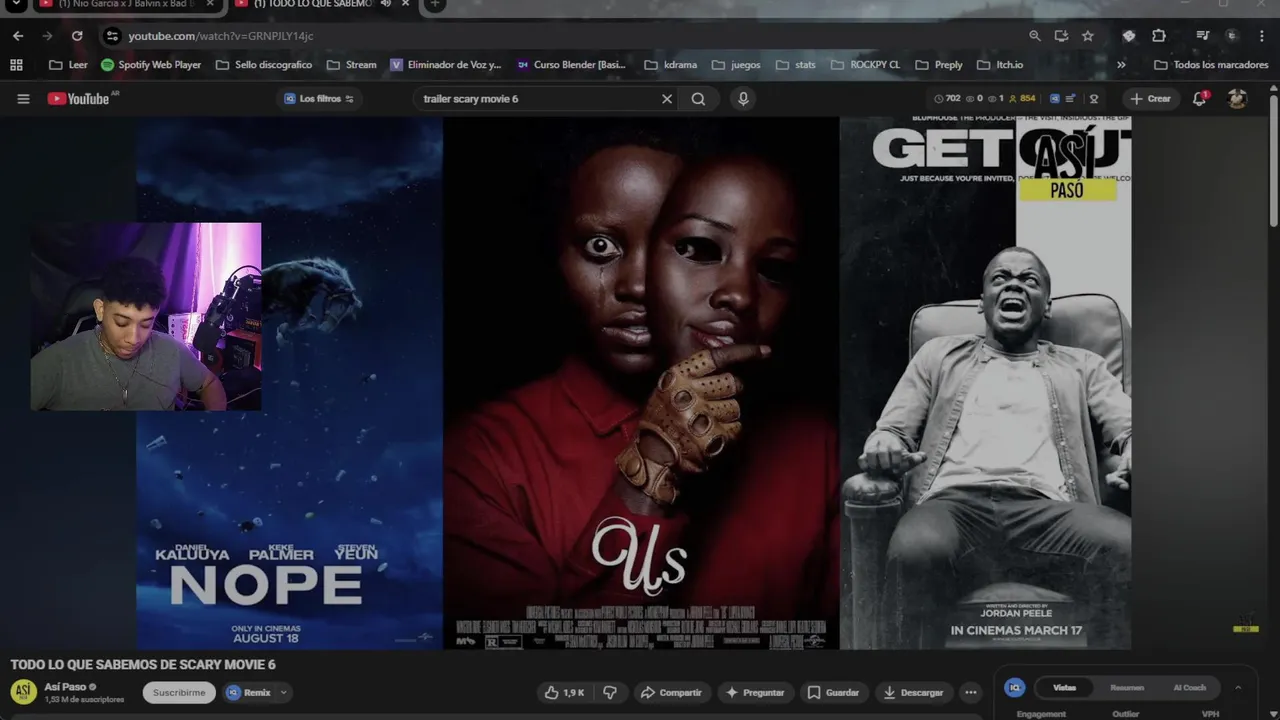The width and height of the screenshot is (1280, 720).
Task: Click Descargar download button
Action: click(x=913, y=692)
